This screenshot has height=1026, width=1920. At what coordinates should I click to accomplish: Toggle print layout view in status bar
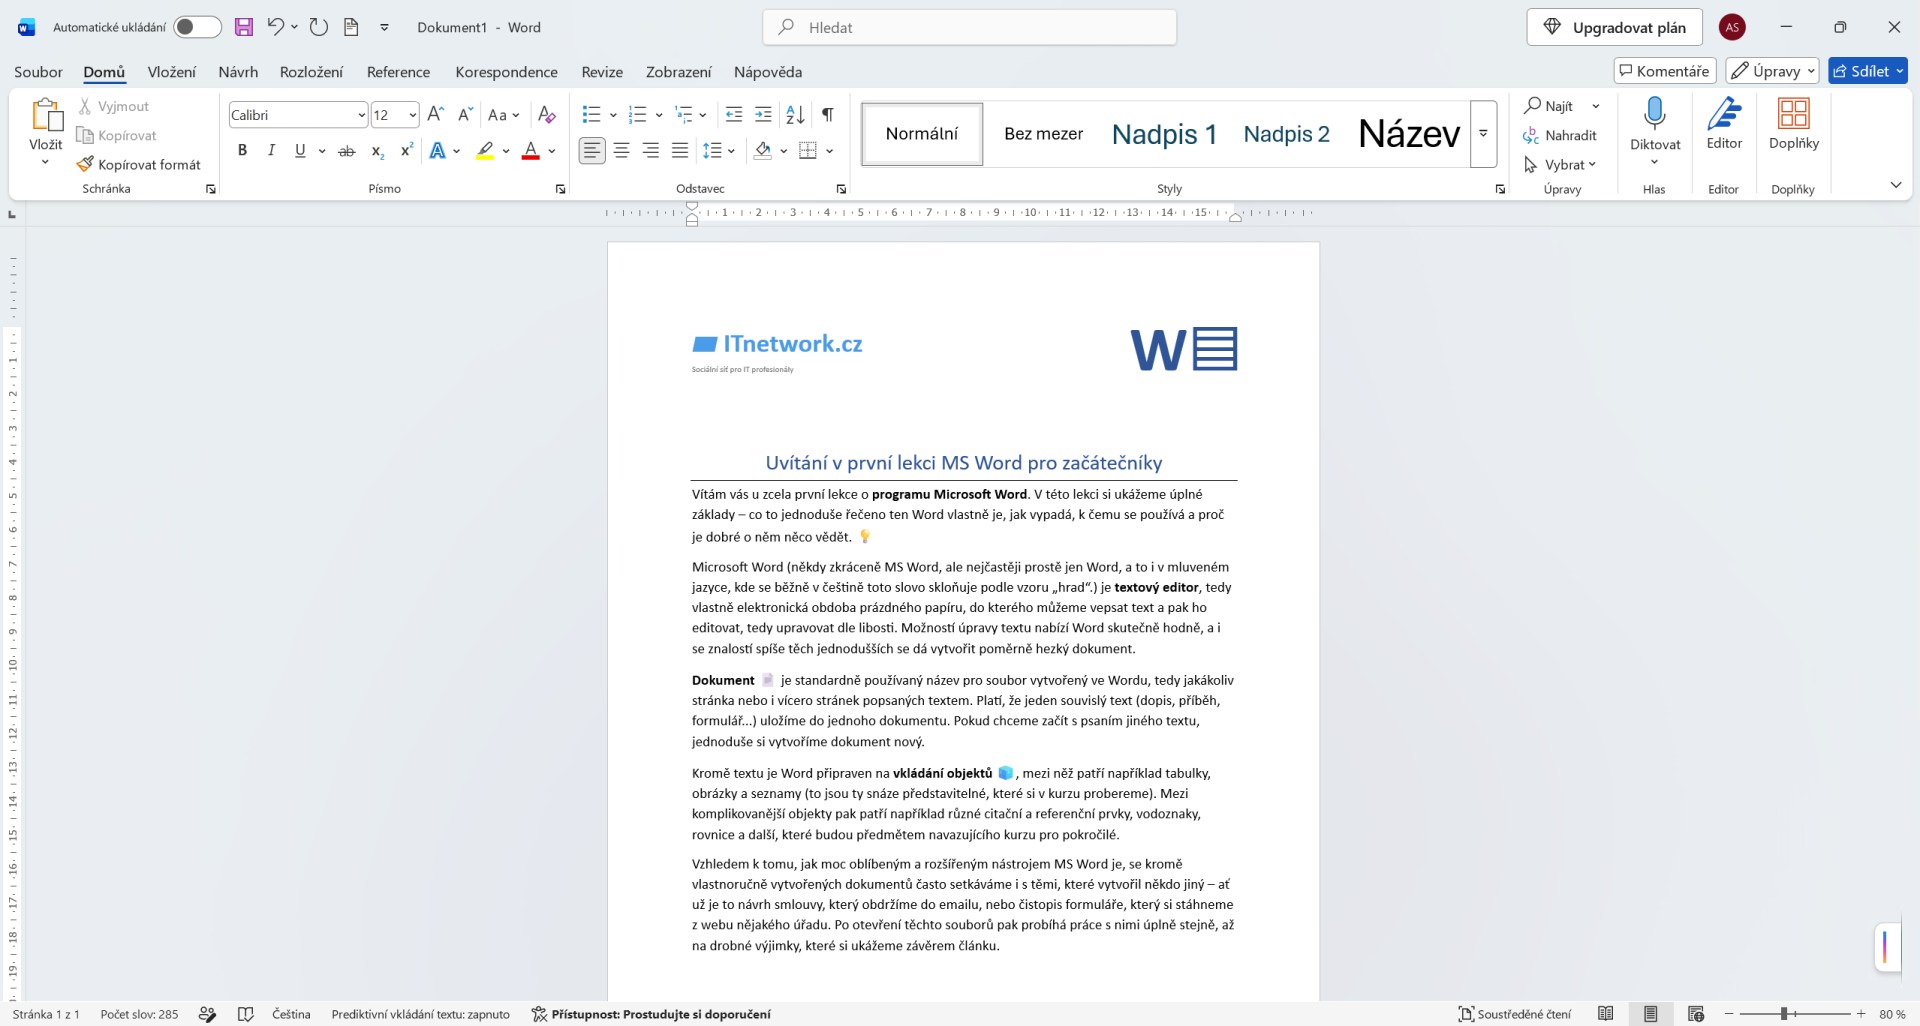point(1651,1014)
